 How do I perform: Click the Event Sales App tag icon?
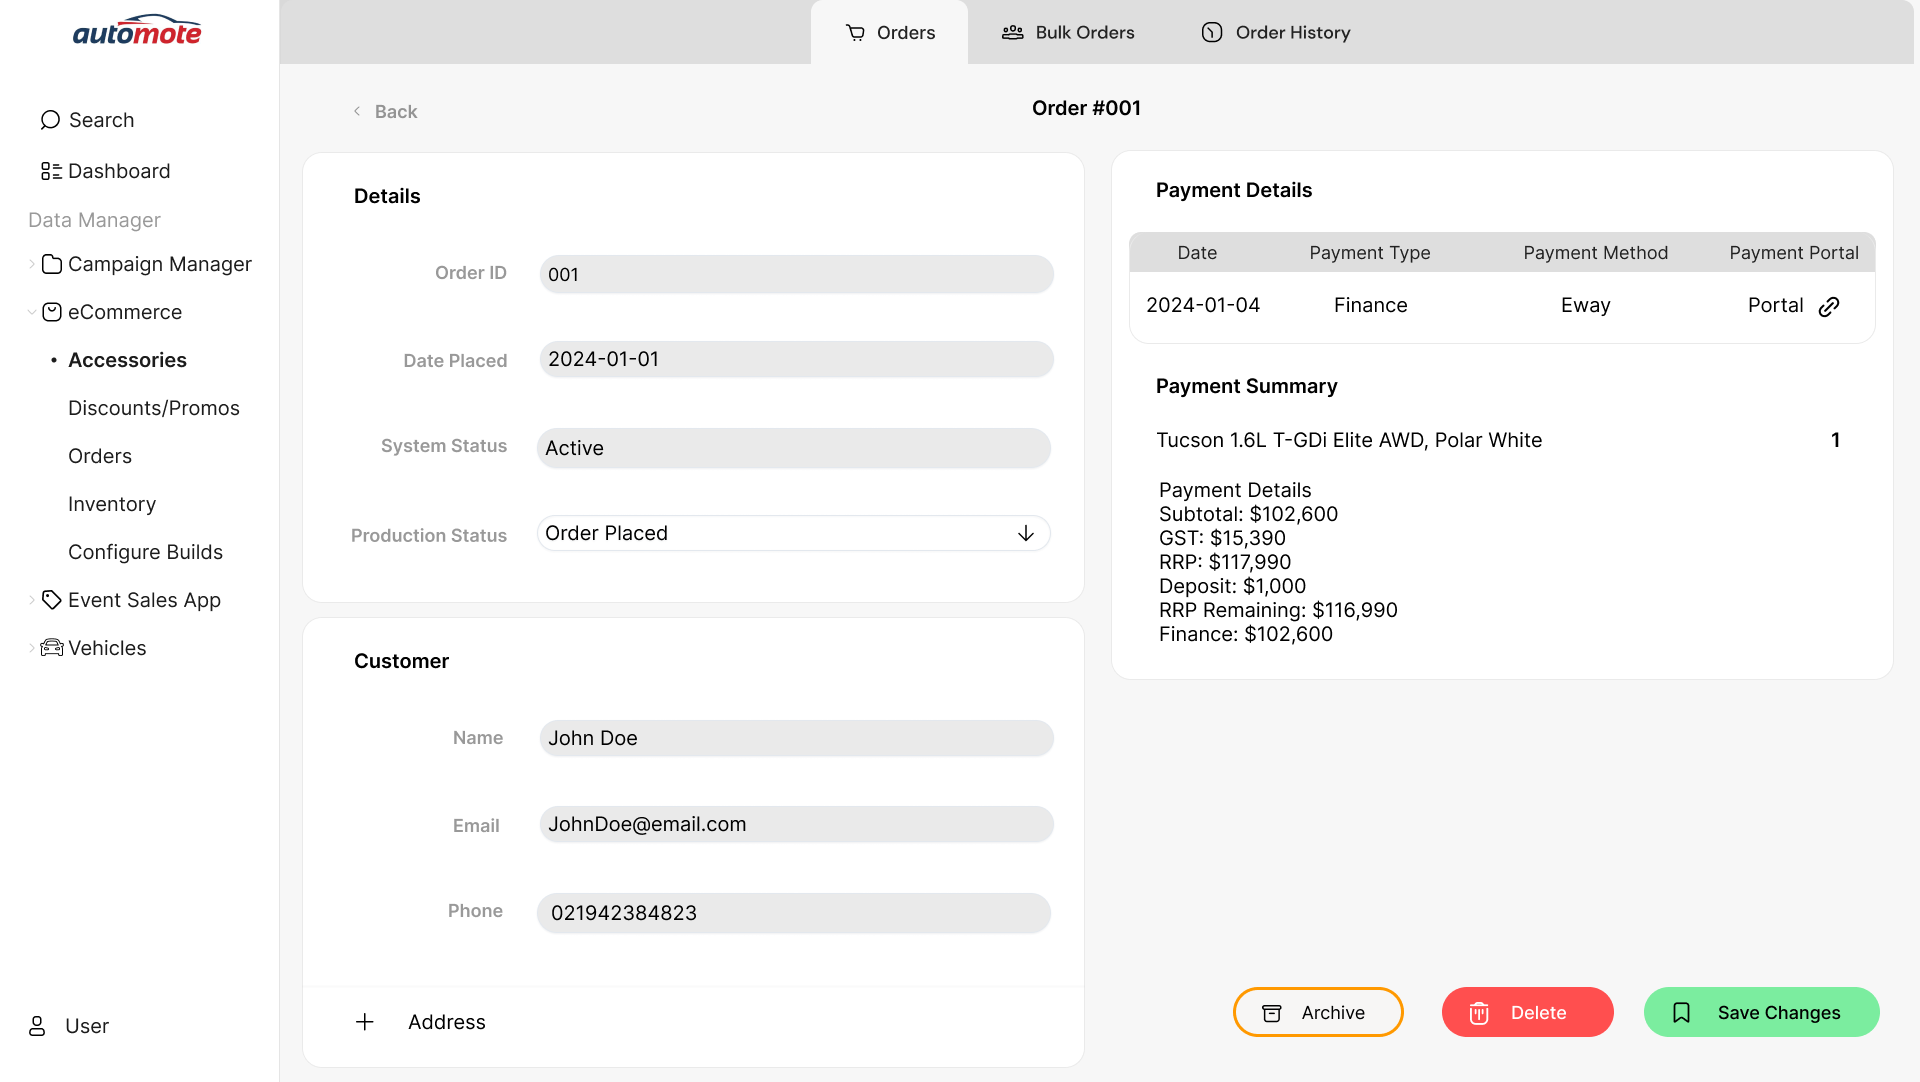coord(52,600)
